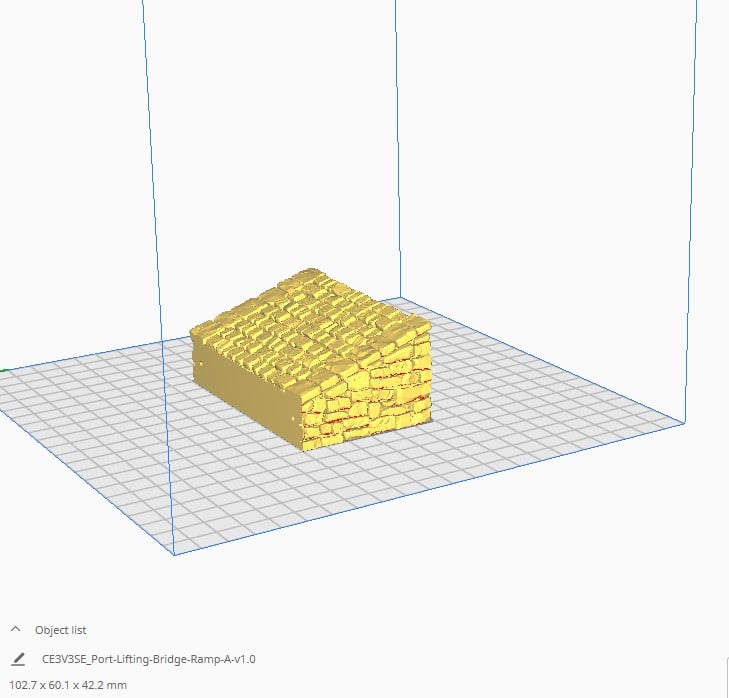Click the 102.7 x 60.1 x 42.2 mm dimensions text
The height and width of the screenshot is (698, 729).
(68, 685)
